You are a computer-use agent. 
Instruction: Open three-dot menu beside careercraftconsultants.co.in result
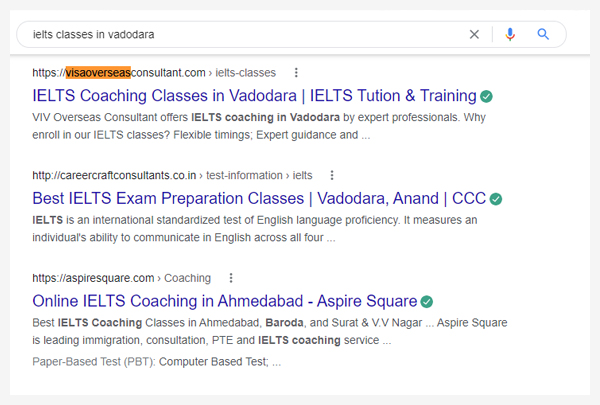[333, 175]
